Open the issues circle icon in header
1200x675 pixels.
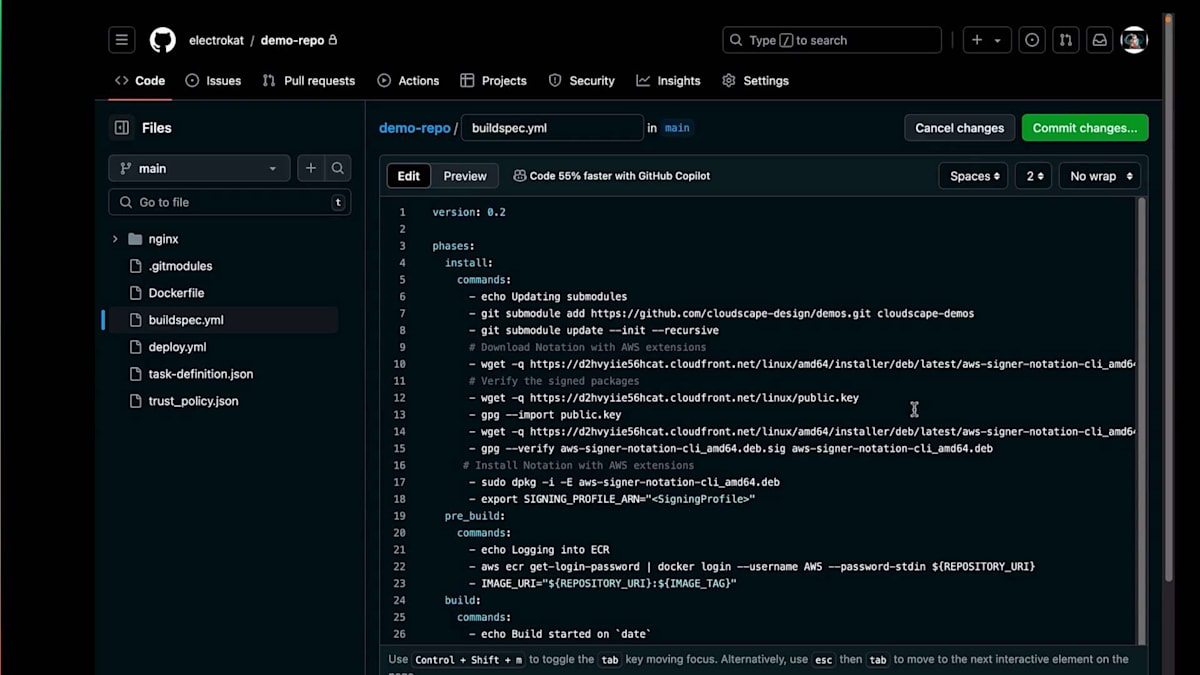(1032, 40)
